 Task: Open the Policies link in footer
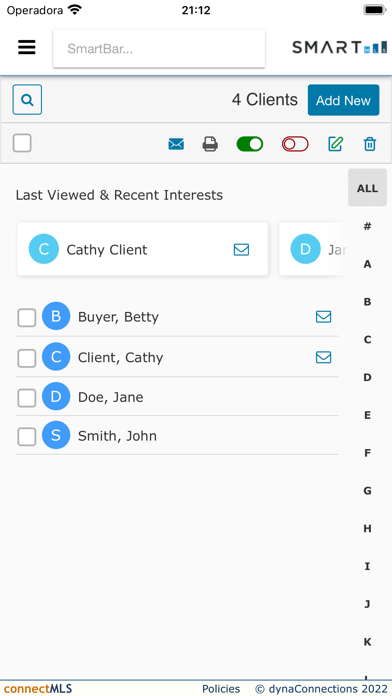[x=221, y=688]
